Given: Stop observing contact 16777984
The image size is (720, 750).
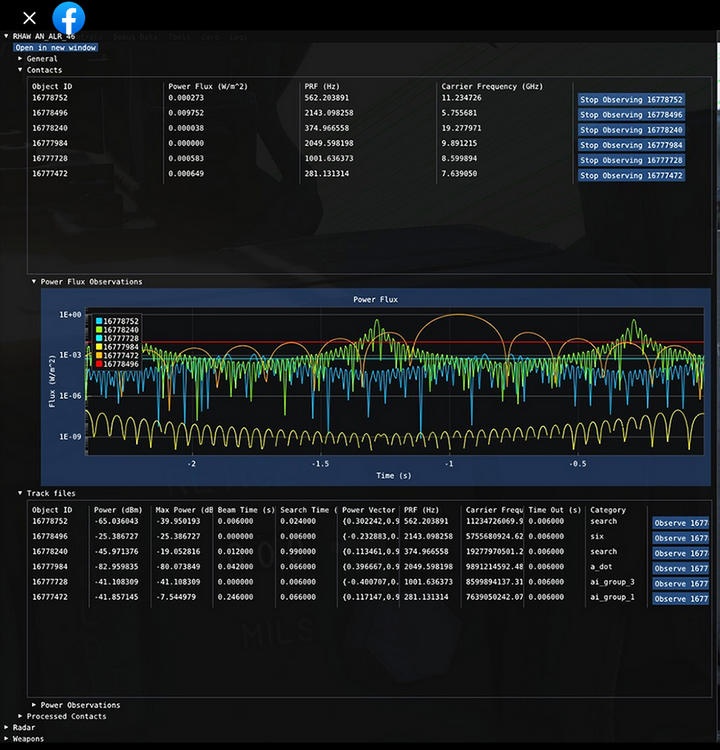Looking at the screenshot, I should 631,145.
